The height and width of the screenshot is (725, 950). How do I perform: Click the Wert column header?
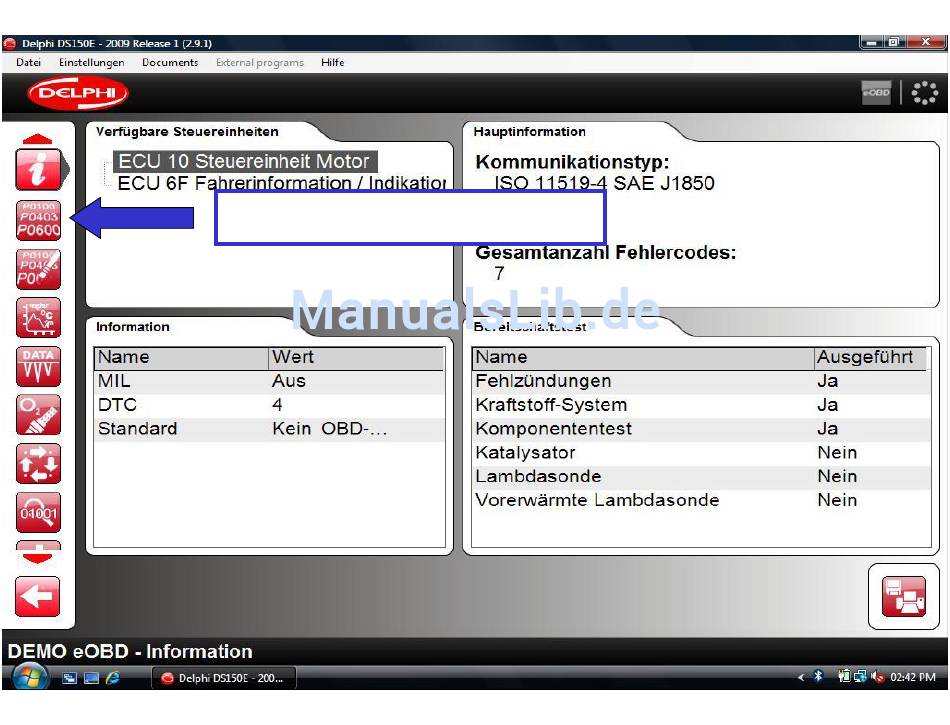(x=356, y=357)
